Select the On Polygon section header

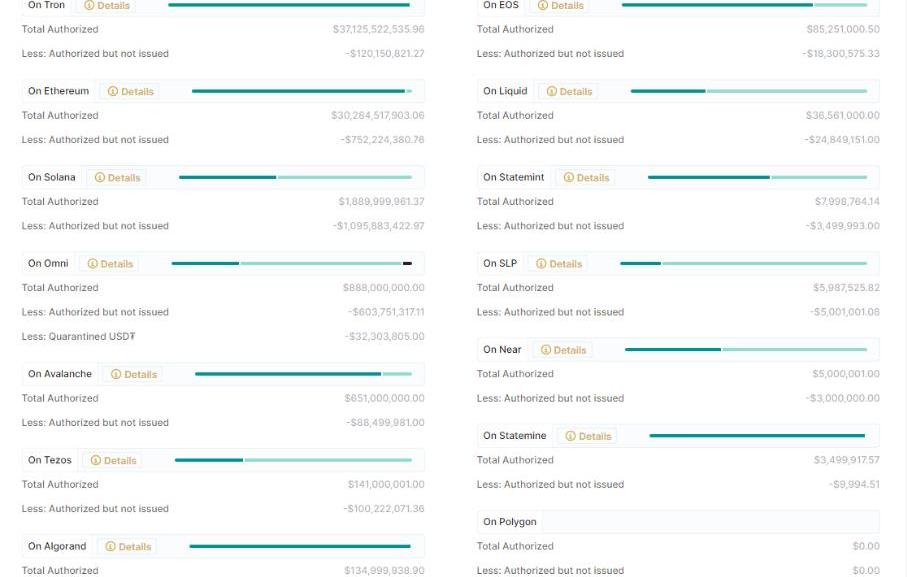point(678,522)
